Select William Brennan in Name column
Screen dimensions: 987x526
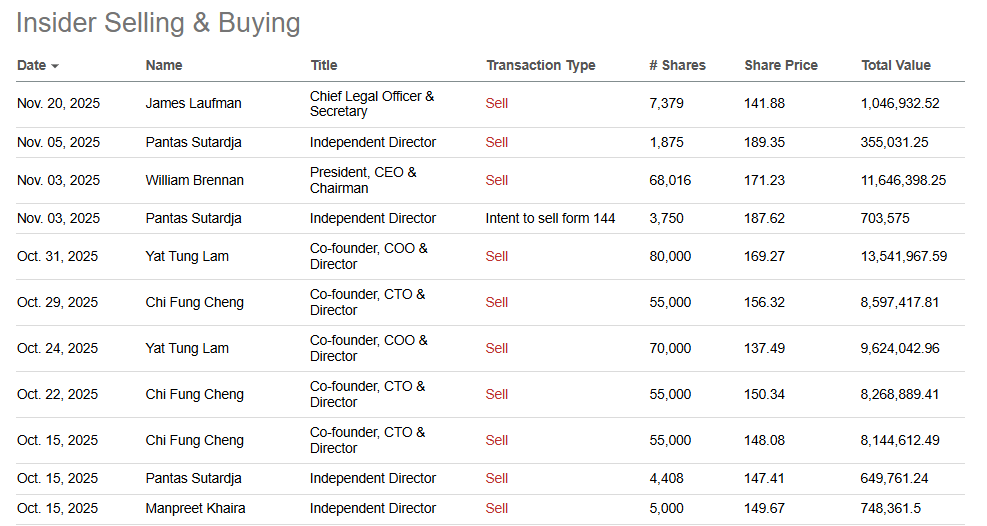tap(194, 180)
